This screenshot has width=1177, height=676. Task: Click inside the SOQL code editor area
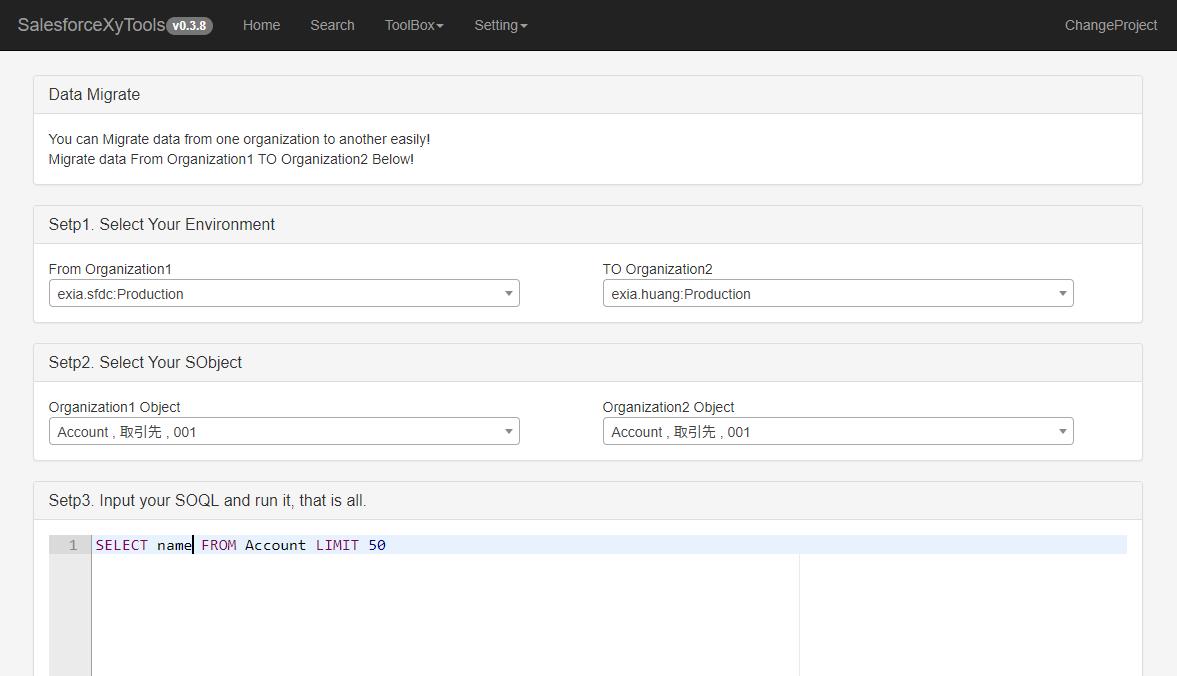[x=609, y=605]
